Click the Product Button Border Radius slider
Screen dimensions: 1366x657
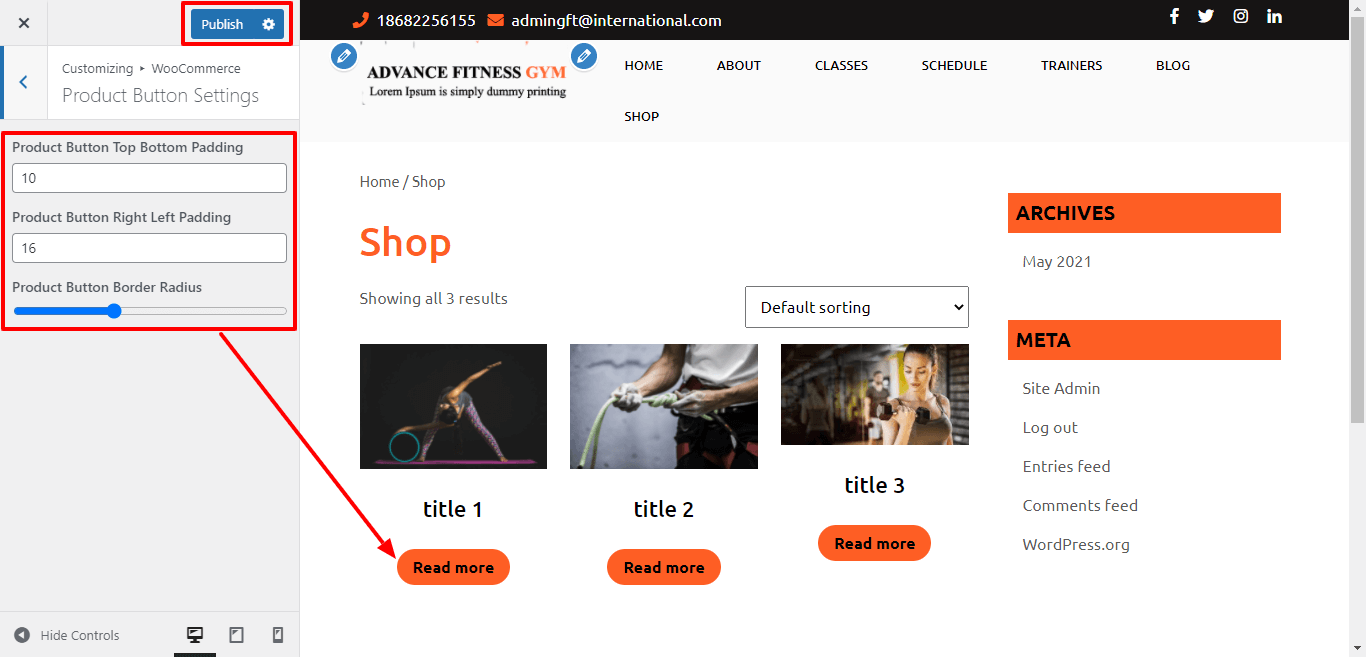click(x=150, y=311)
